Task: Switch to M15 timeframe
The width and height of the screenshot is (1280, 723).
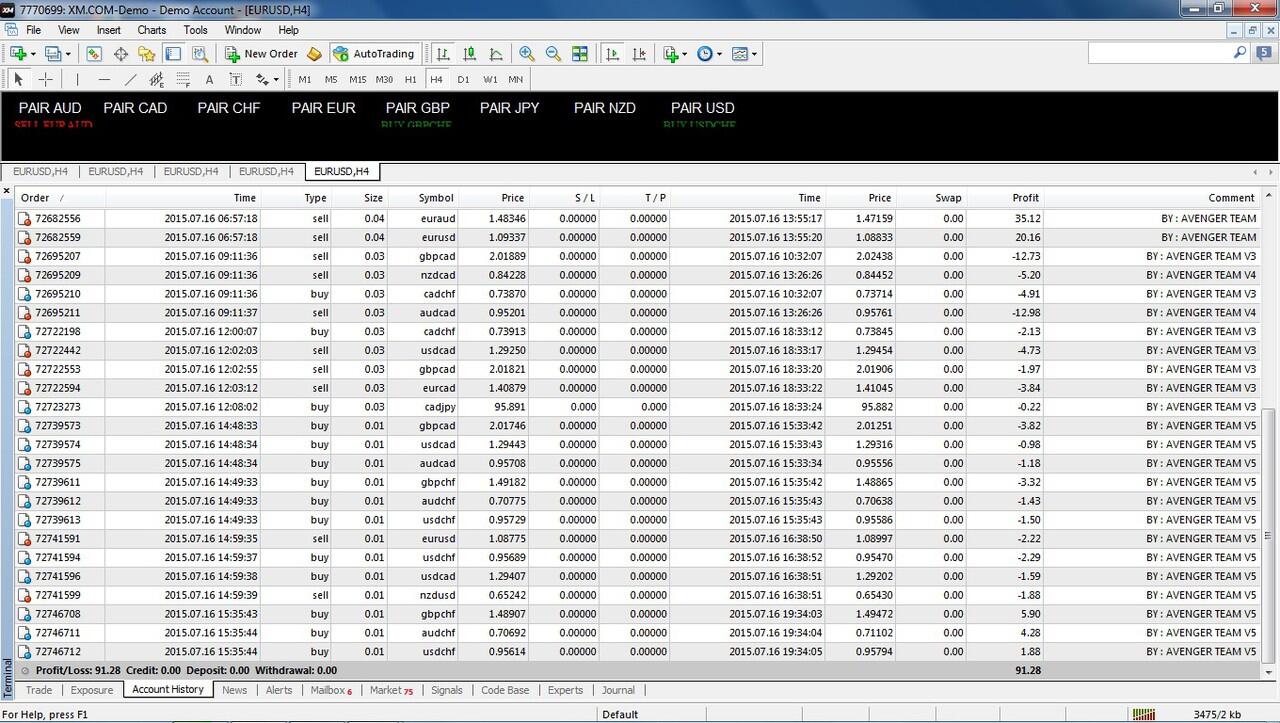Action: point(357,79)
